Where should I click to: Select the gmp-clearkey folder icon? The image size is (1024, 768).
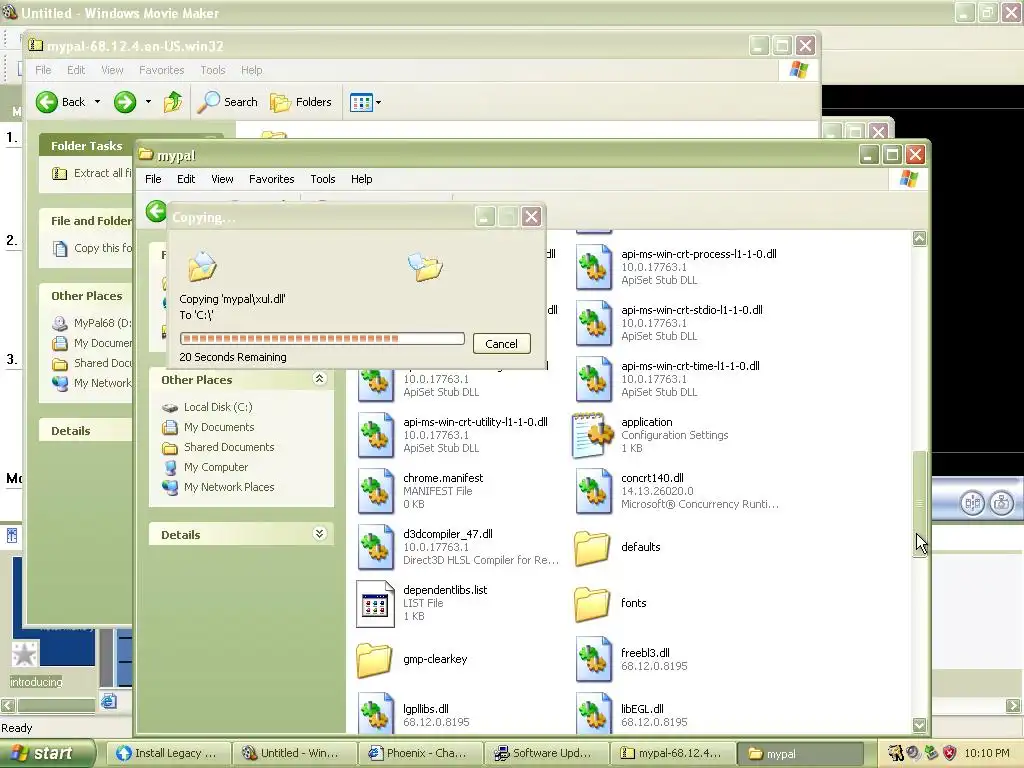[x=374, y=660]
